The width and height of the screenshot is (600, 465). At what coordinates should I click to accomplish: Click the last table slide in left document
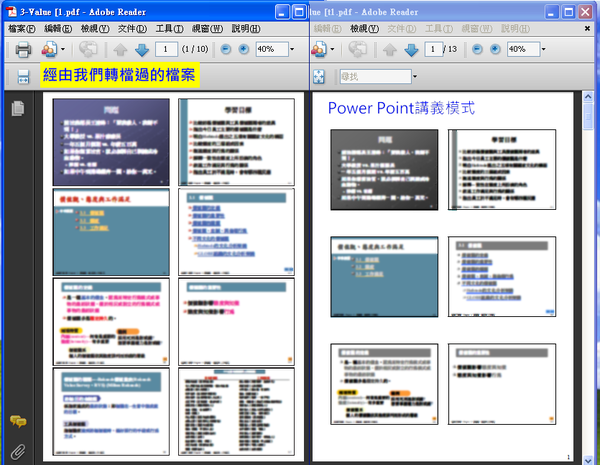click(236, 412)
